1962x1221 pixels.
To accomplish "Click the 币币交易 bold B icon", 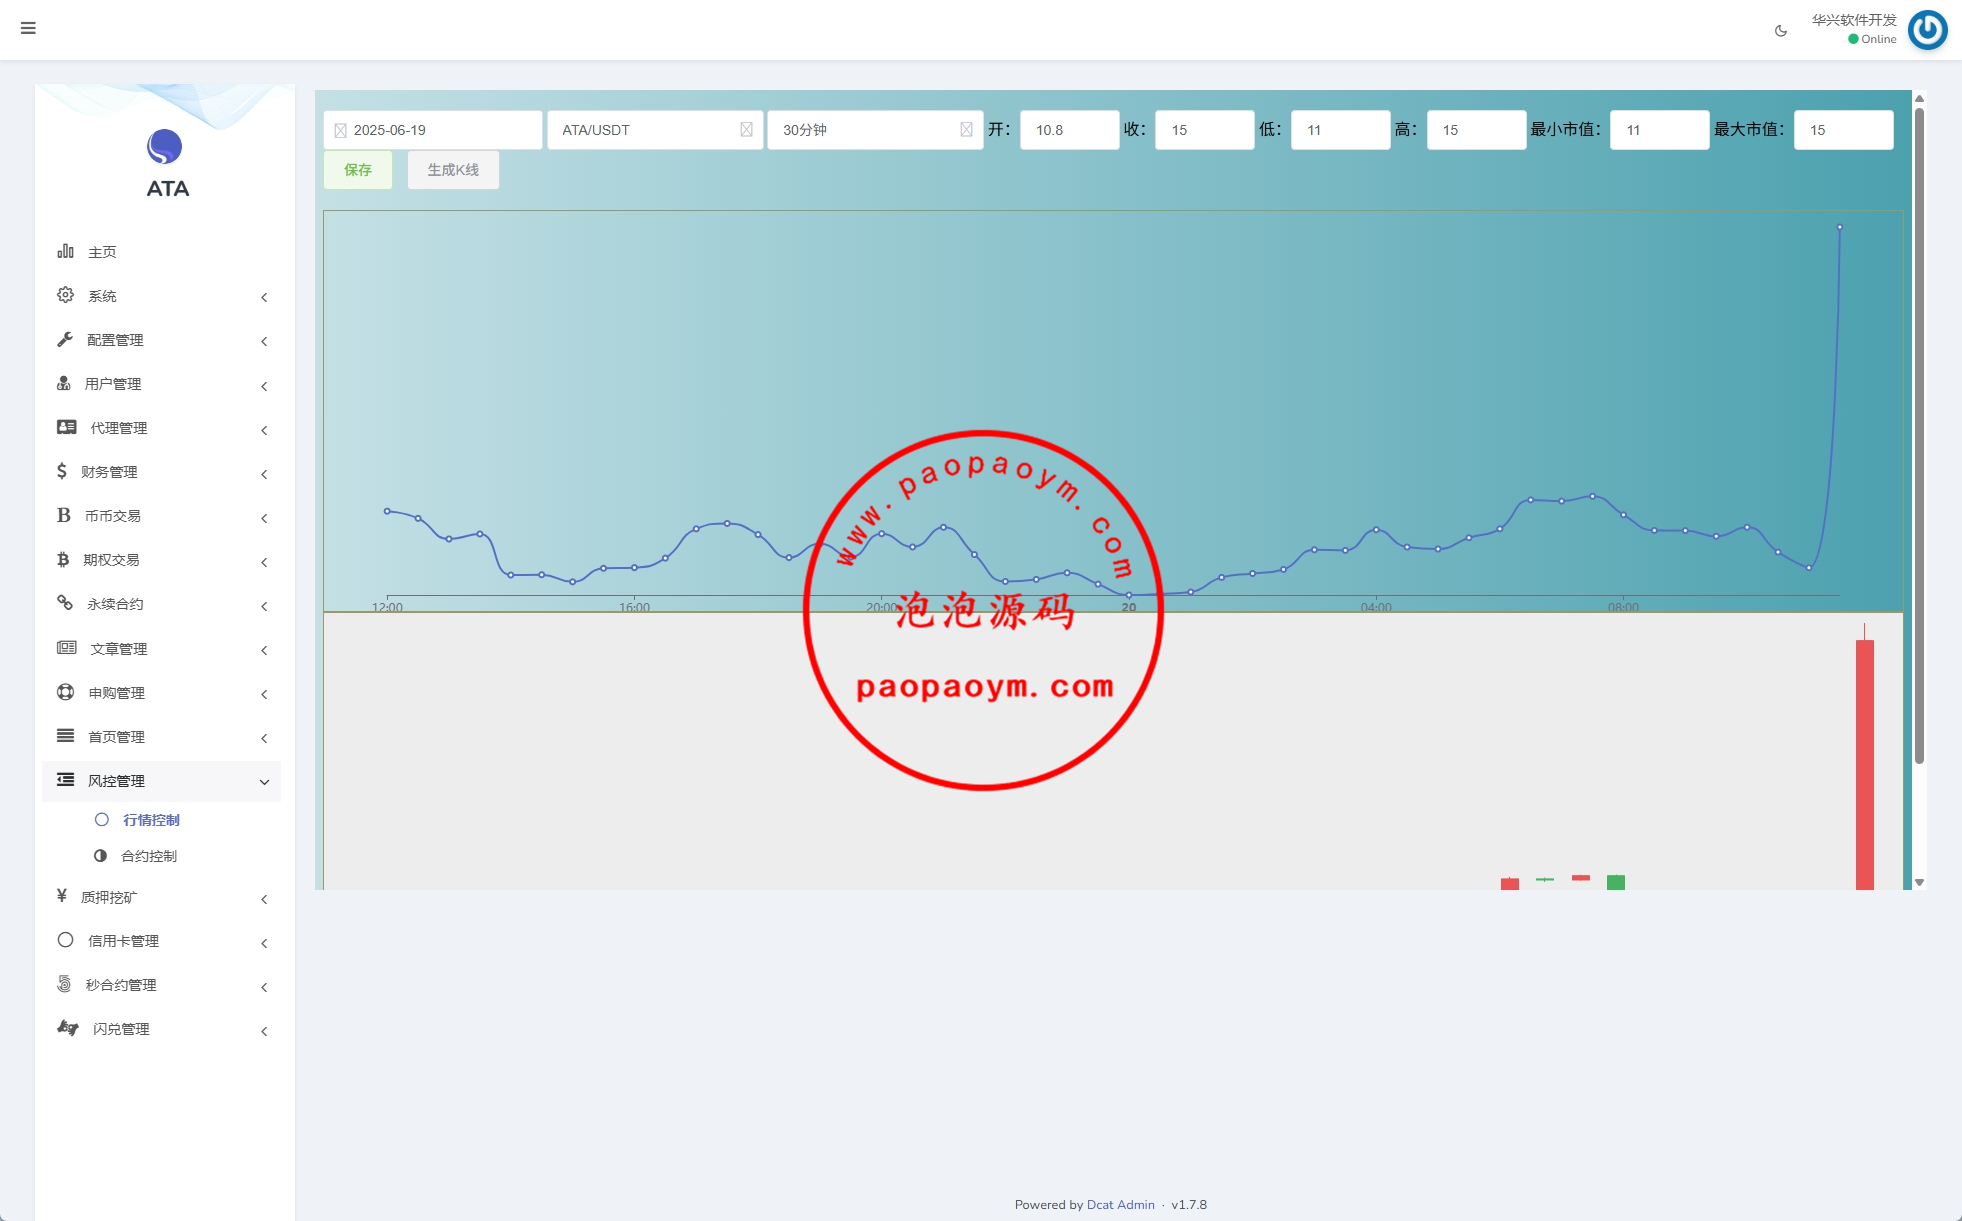I will pos(64,515).
